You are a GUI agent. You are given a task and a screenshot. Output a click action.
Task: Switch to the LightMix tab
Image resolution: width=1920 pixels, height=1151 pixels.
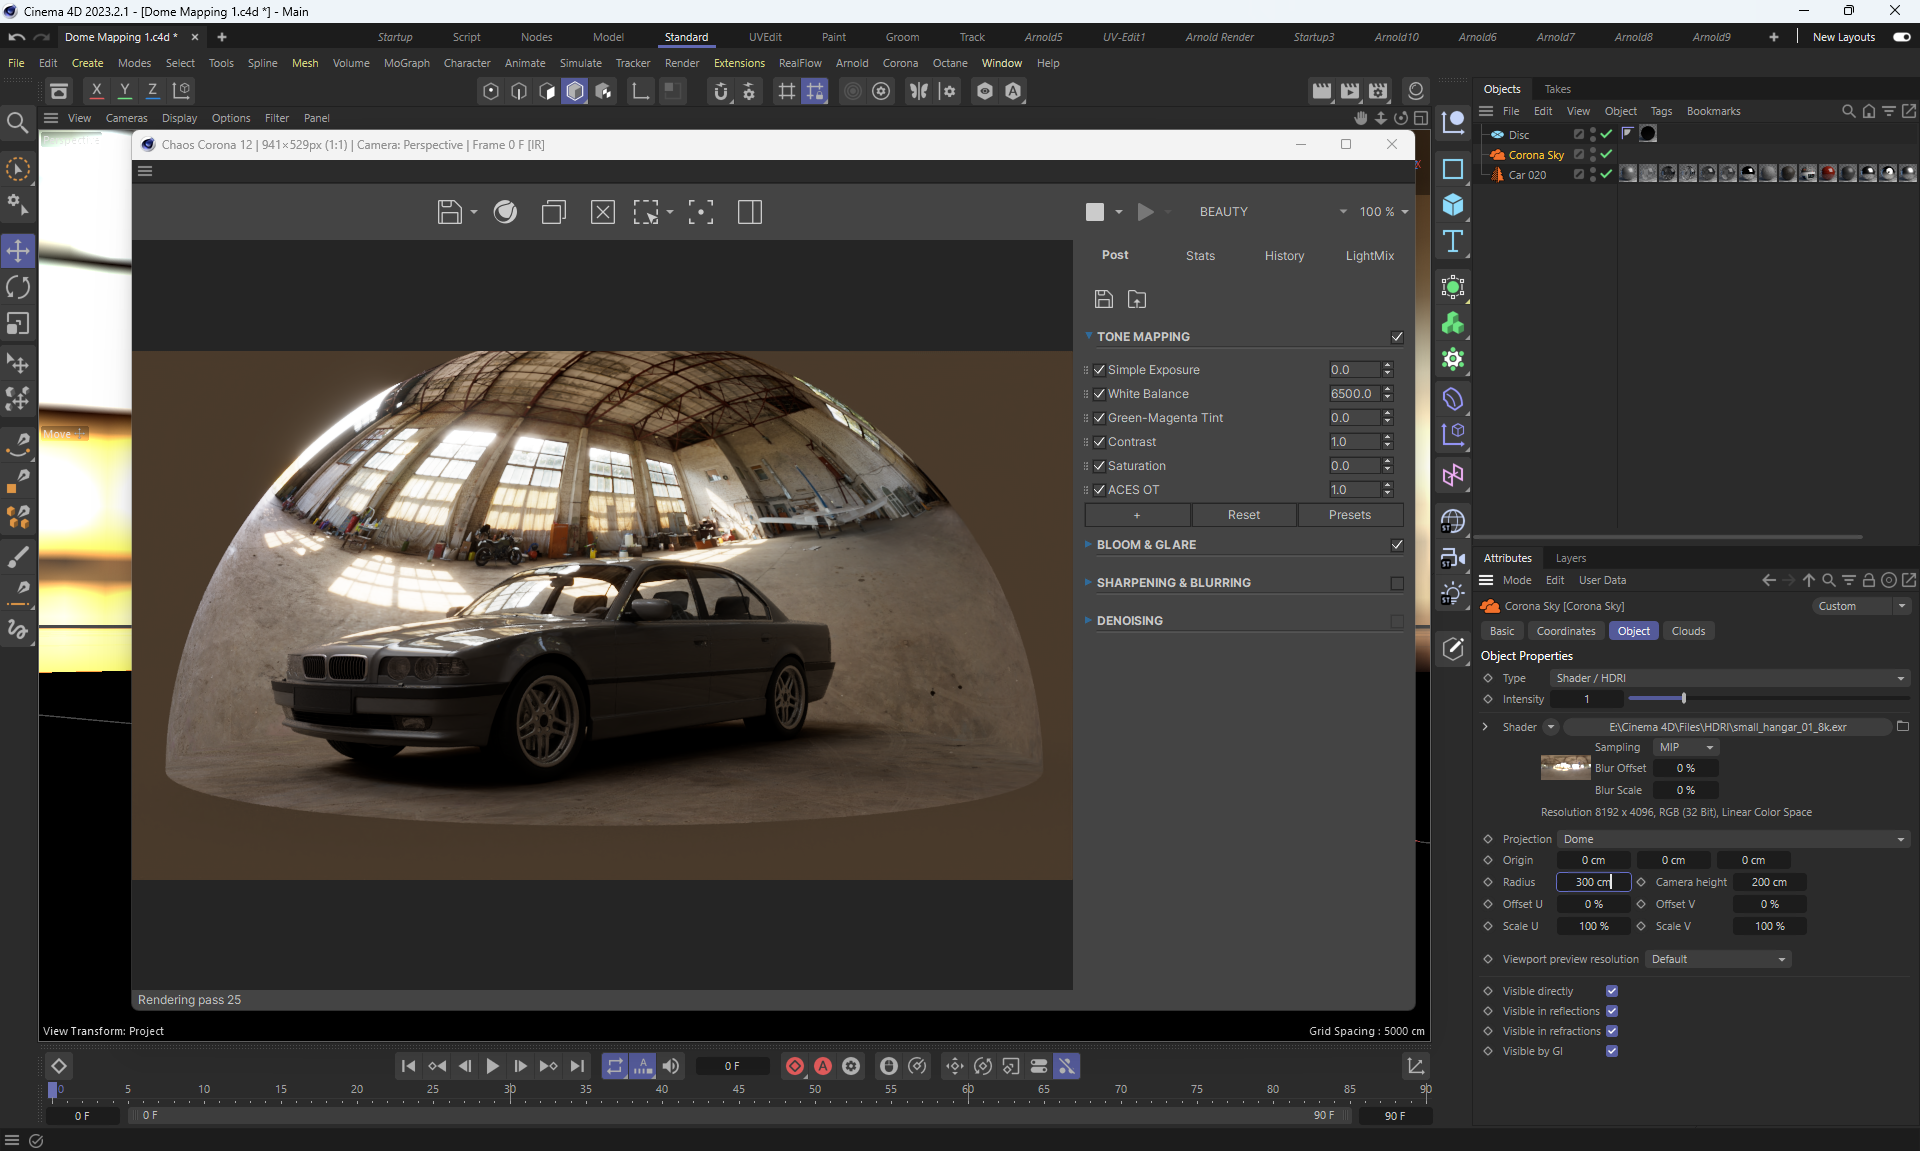pyautogui.click(x=1369, y=256)
